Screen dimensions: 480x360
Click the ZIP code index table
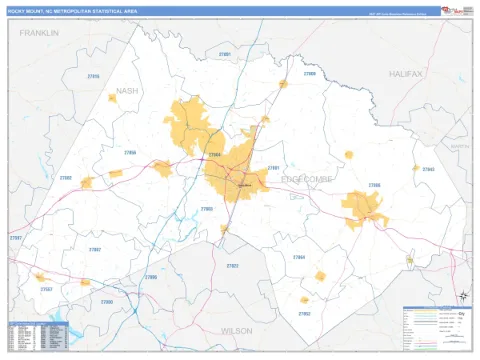point(38,336)
